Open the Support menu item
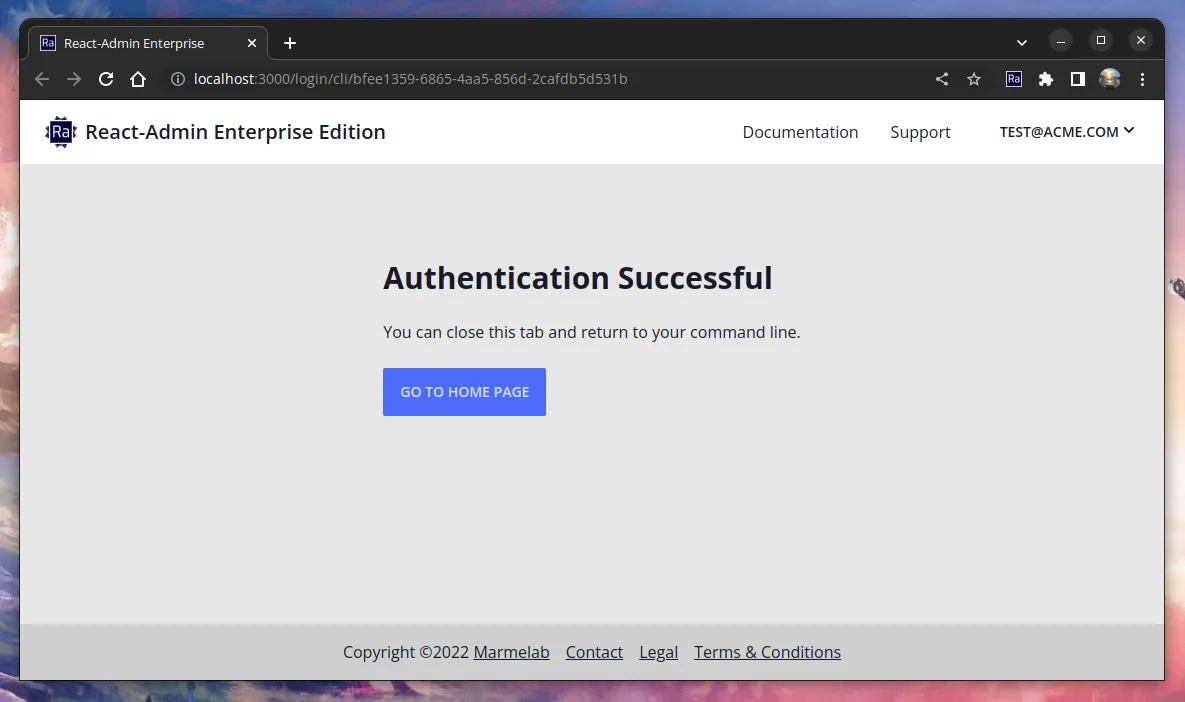The width and height of the screenshot is (1185, 702). [x=920, y=132]
